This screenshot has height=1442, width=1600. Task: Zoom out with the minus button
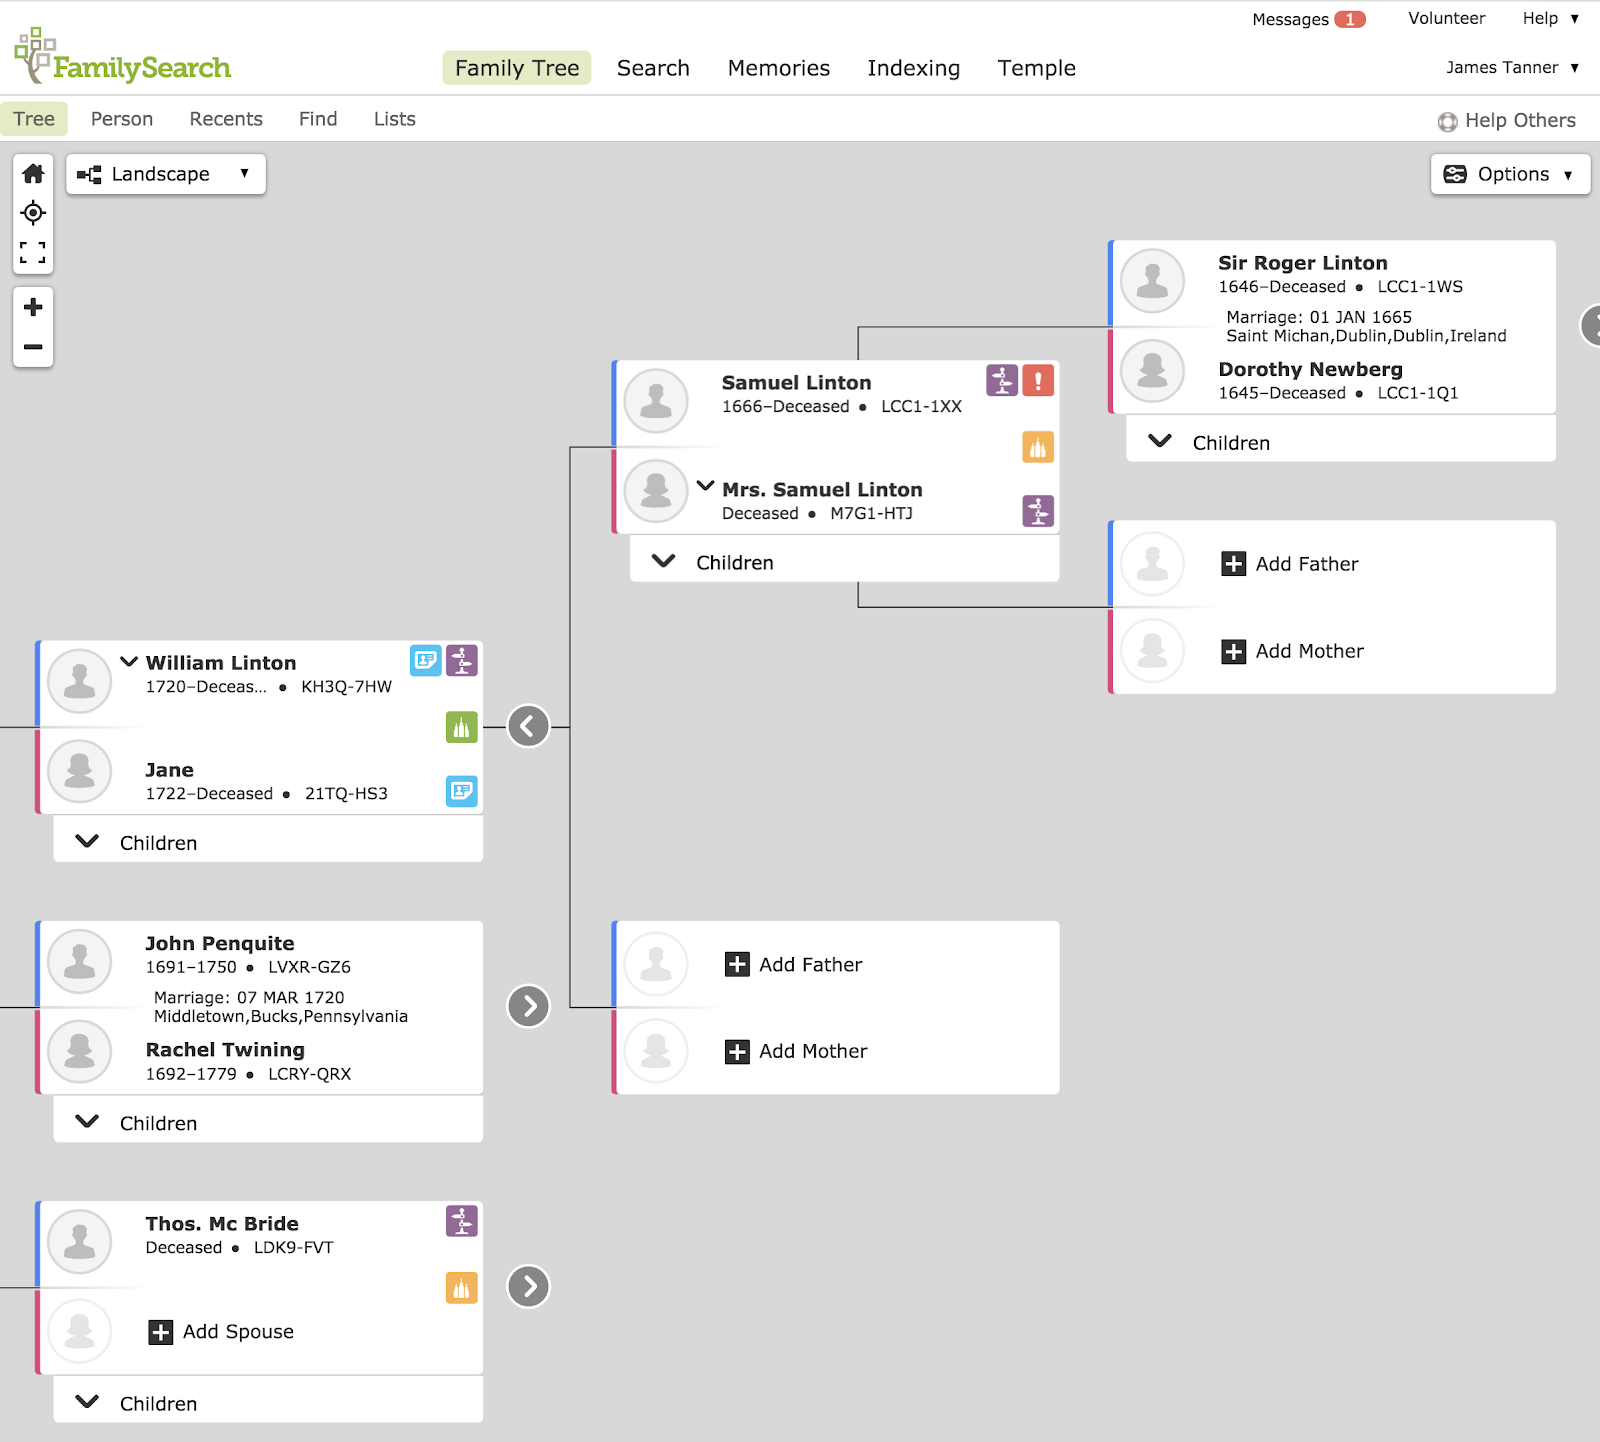point(33,347)
